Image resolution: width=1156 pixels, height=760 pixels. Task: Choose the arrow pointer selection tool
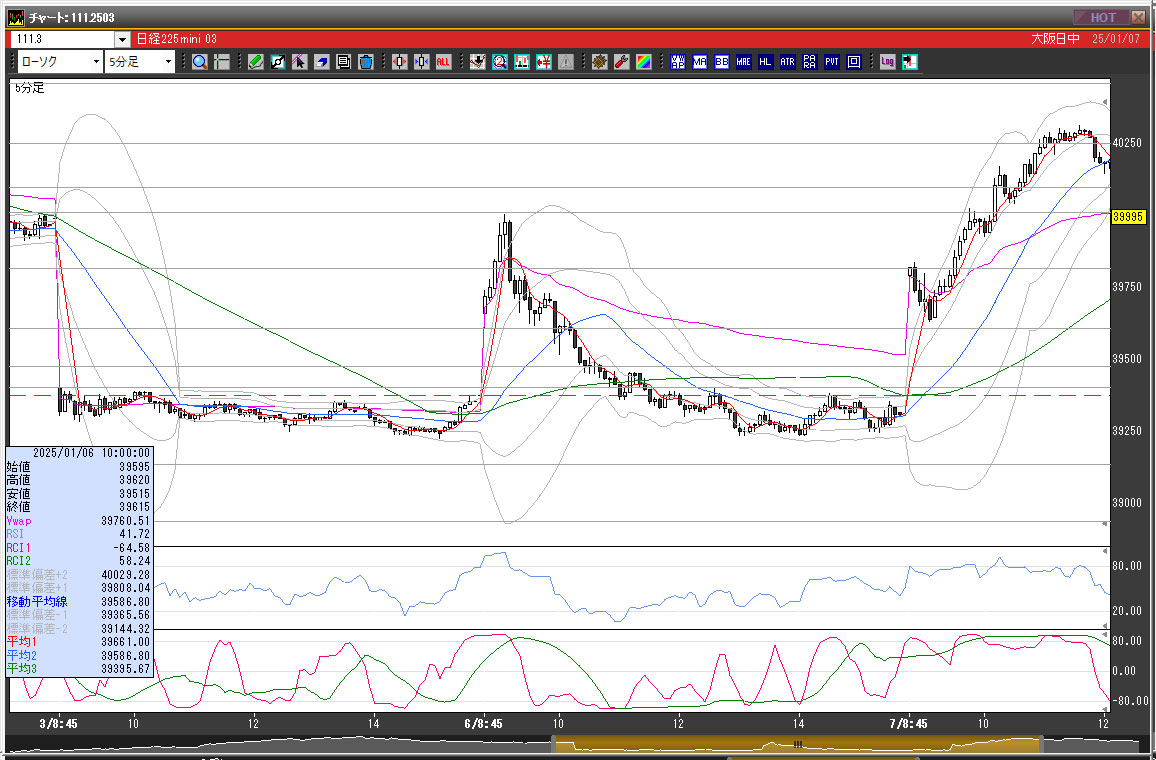coord(299,62)
